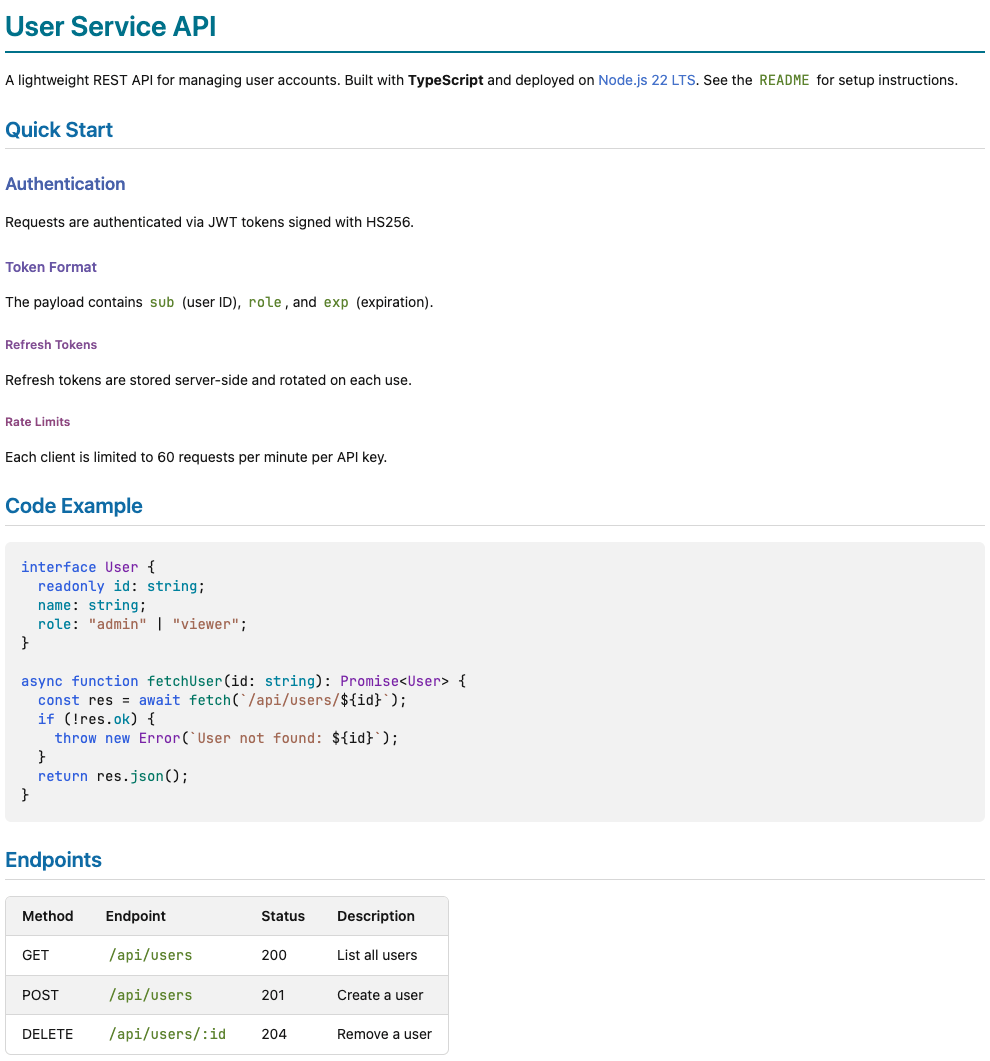Open the Node.js 22 LTS link

coord(646,80)
